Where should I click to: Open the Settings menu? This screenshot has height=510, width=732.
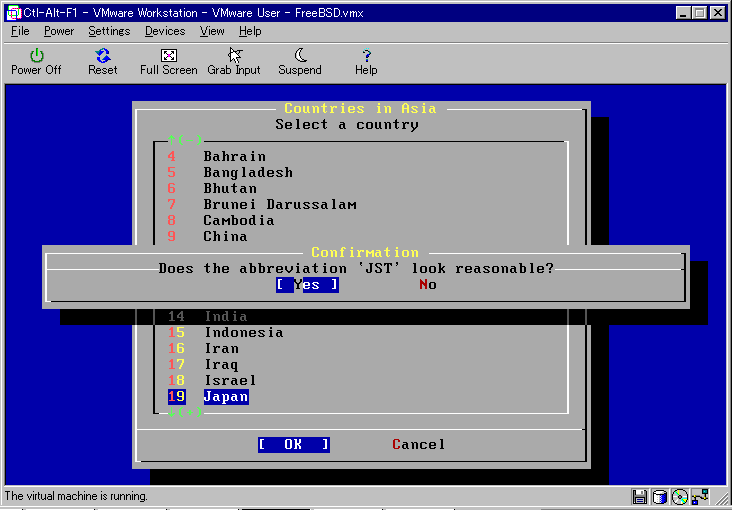click(x=109, y=31)
